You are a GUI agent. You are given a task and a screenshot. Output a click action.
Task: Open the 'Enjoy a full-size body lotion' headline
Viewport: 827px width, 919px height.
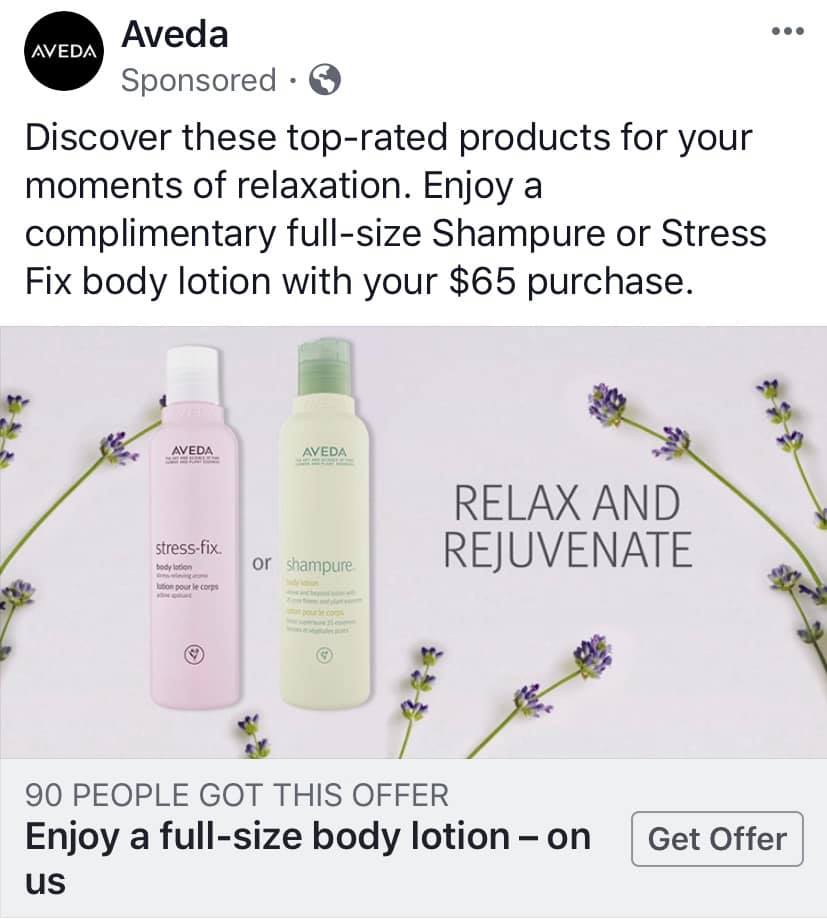[x=308, y=859]
